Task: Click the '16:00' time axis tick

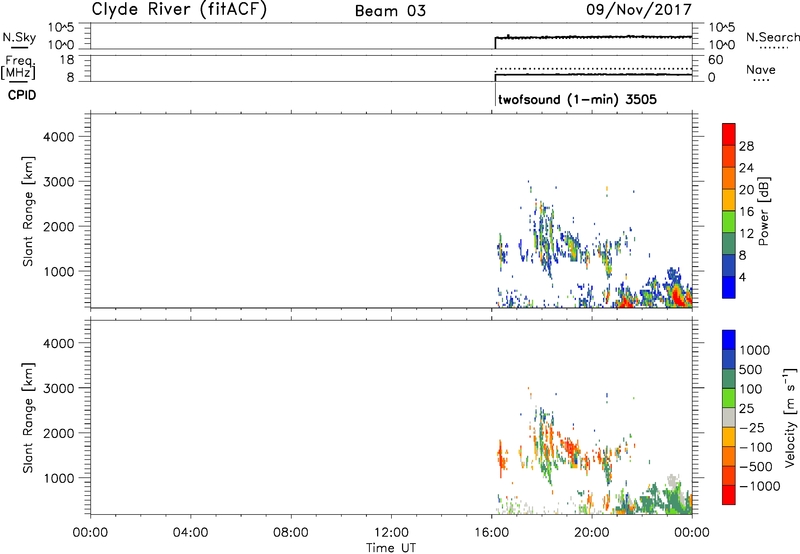Action: point(491,533)
